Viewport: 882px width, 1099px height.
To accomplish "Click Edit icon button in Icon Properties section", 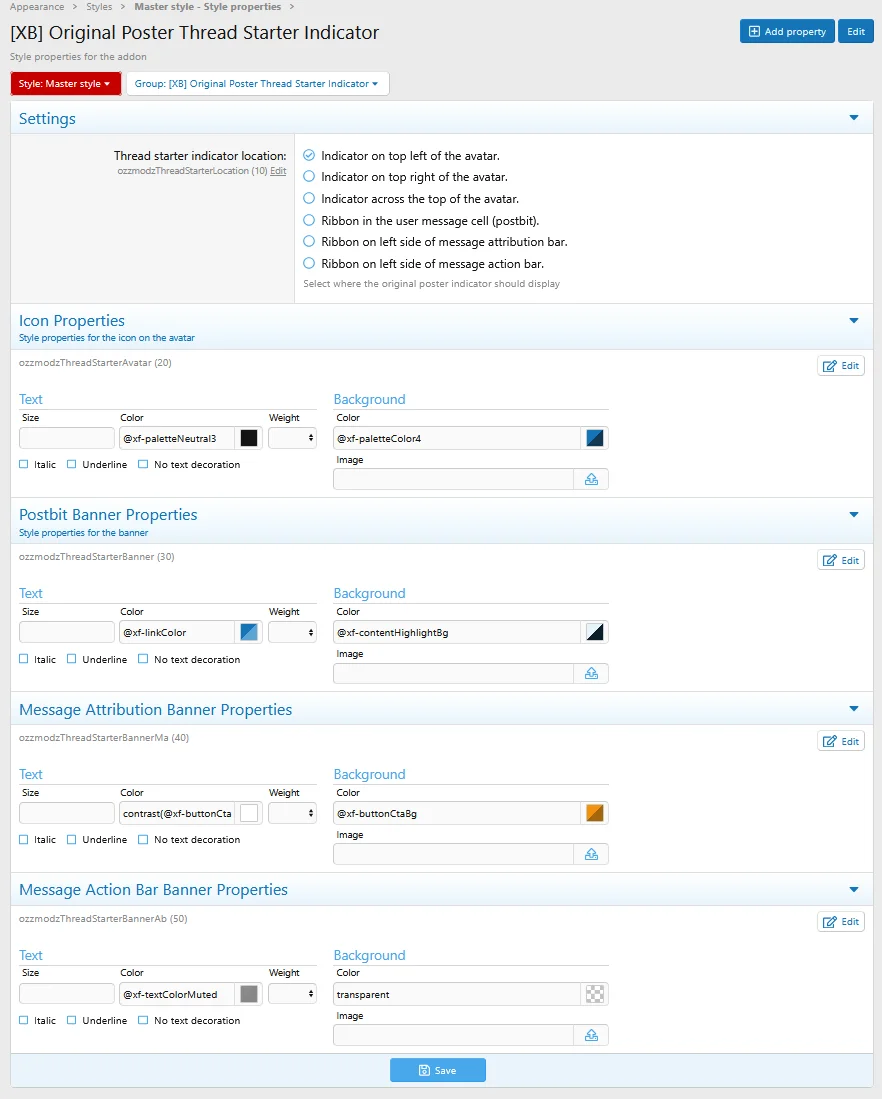I will pos(840,366).
